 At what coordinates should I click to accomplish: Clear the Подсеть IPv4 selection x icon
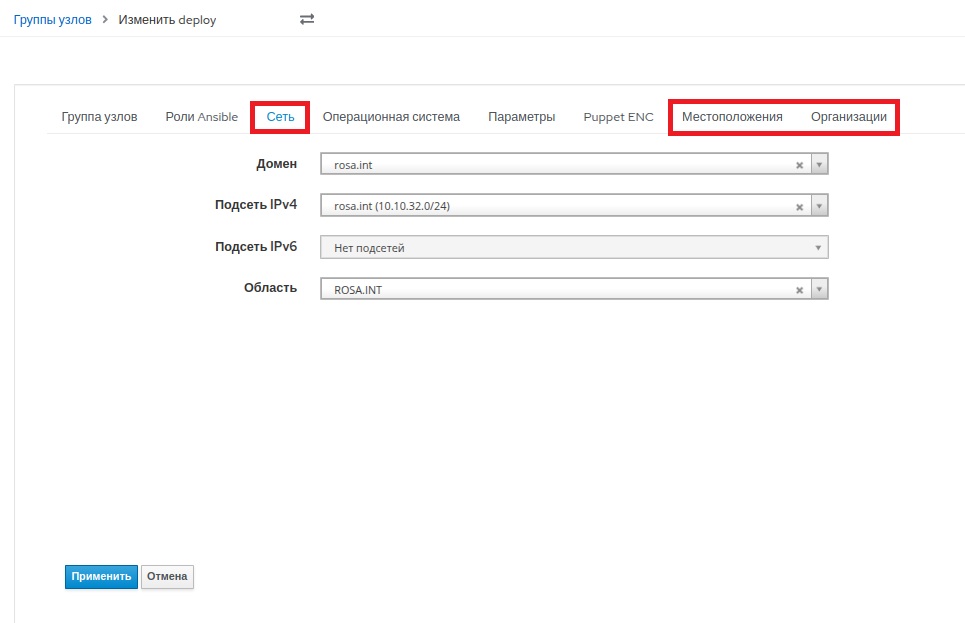pos(799,207)
